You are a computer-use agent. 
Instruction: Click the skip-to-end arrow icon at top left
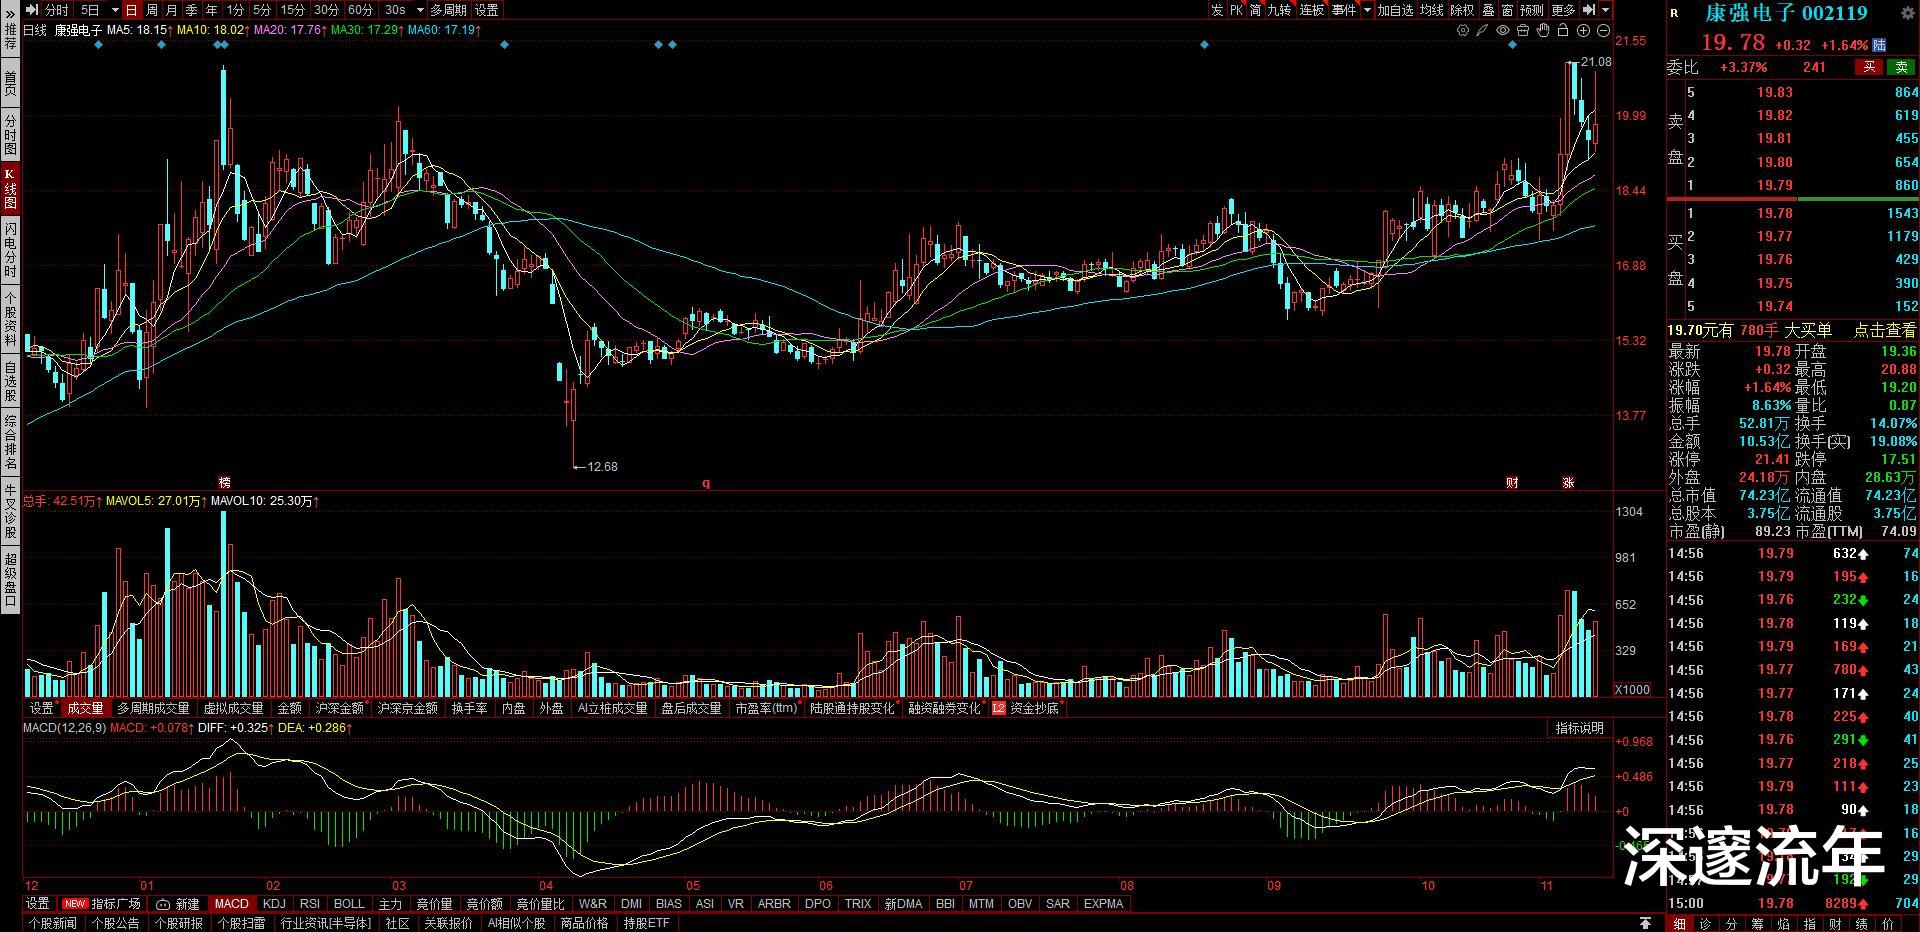point(32,10)
